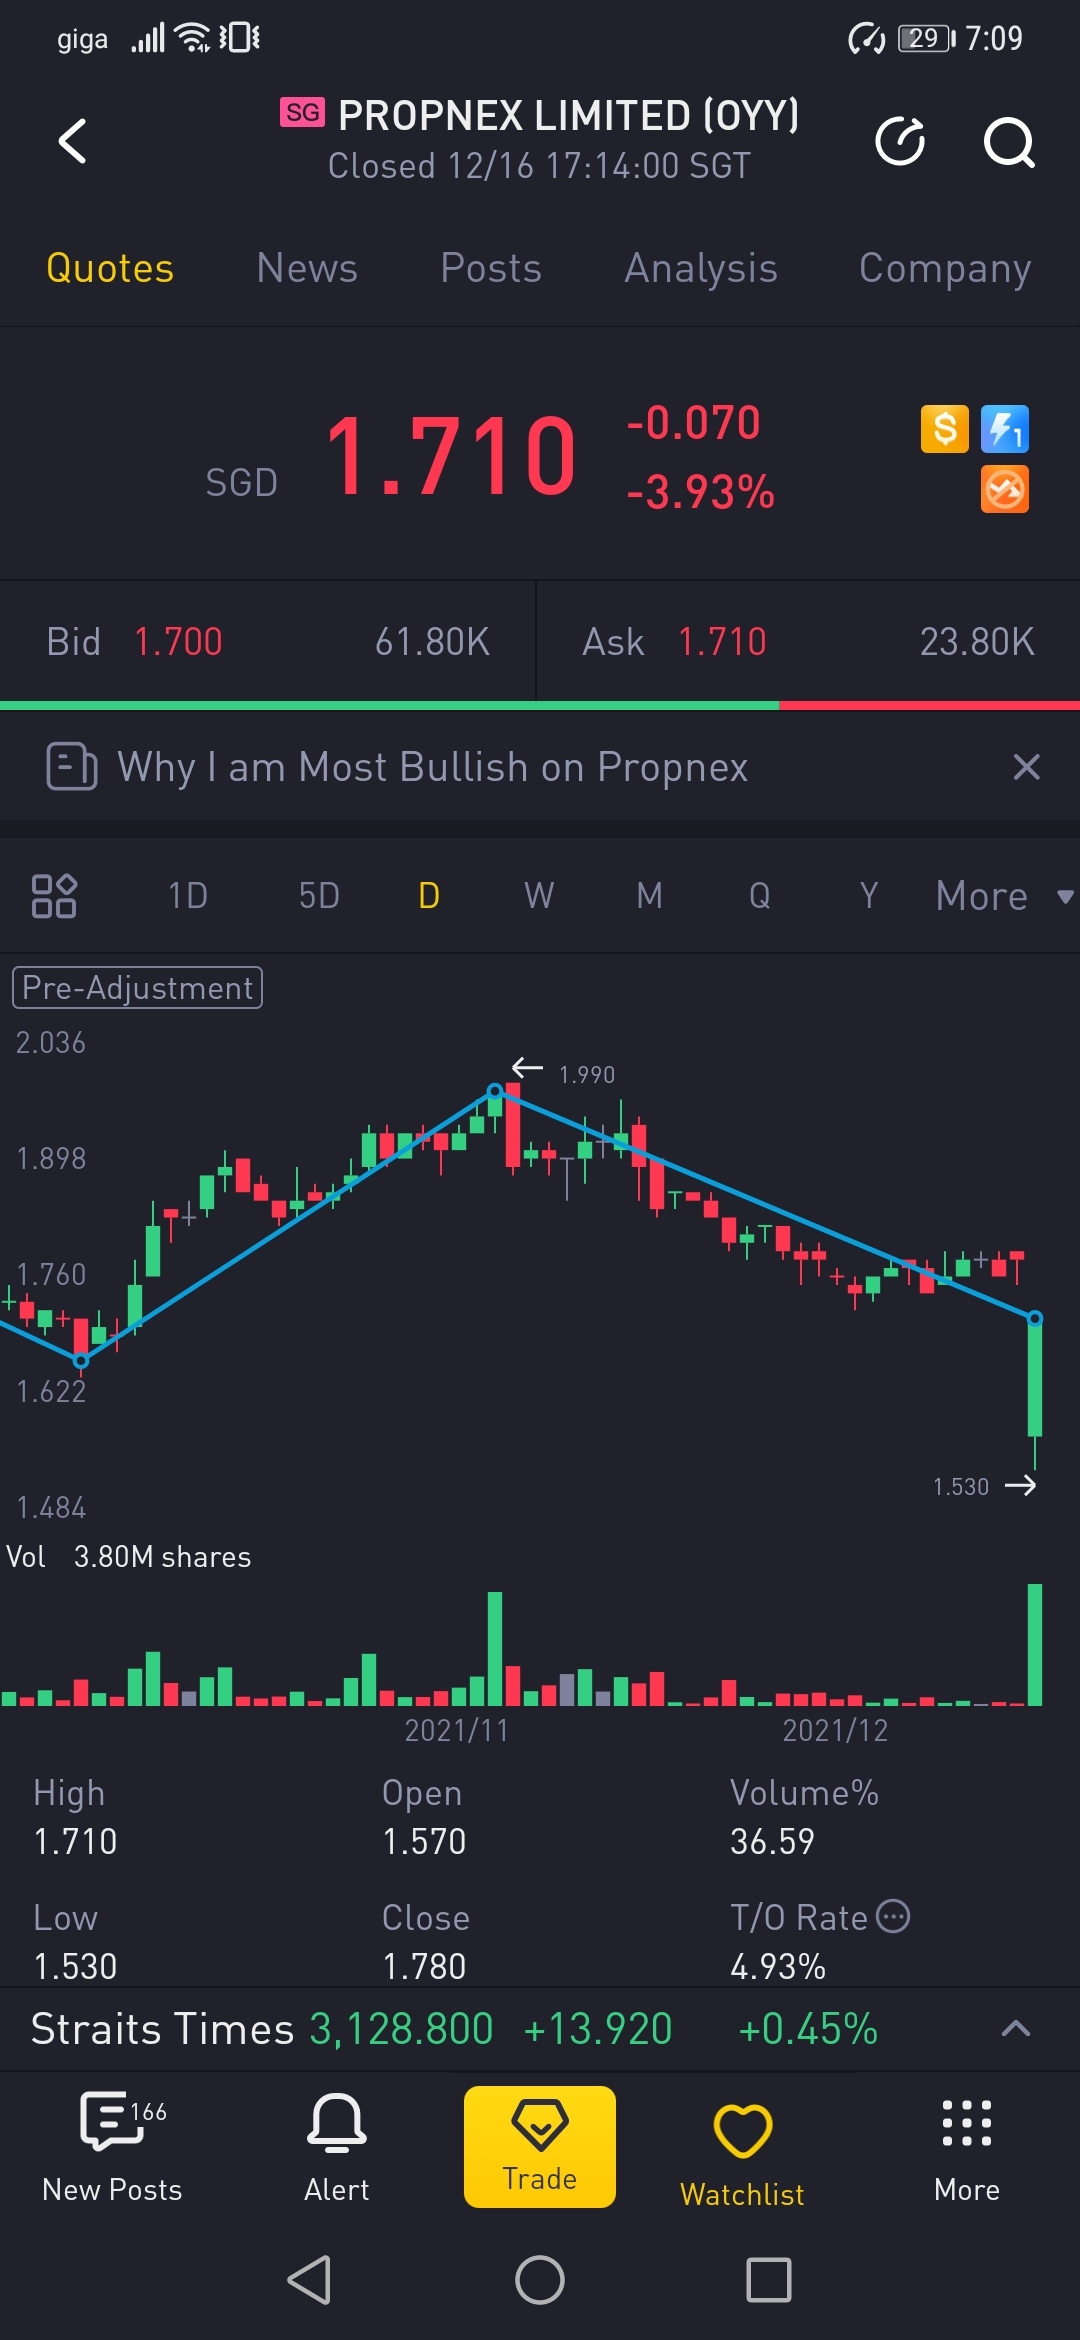
Task: Dismiss the Propnex article banner
Action: (x=1027, y=767)
